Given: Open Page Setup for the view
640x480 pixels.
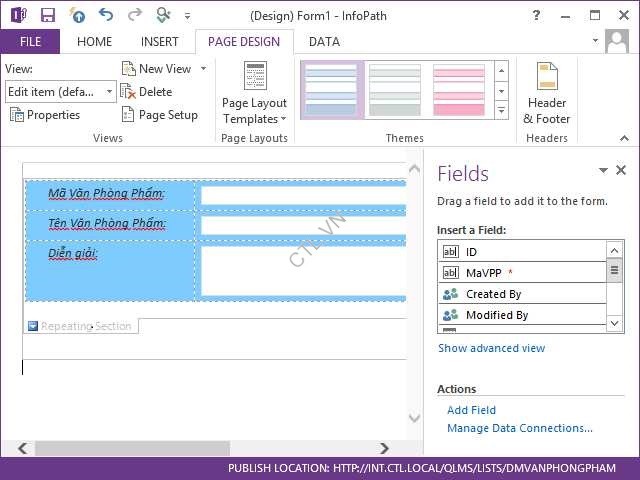Looking at the screenshot, I should (159, 115).
